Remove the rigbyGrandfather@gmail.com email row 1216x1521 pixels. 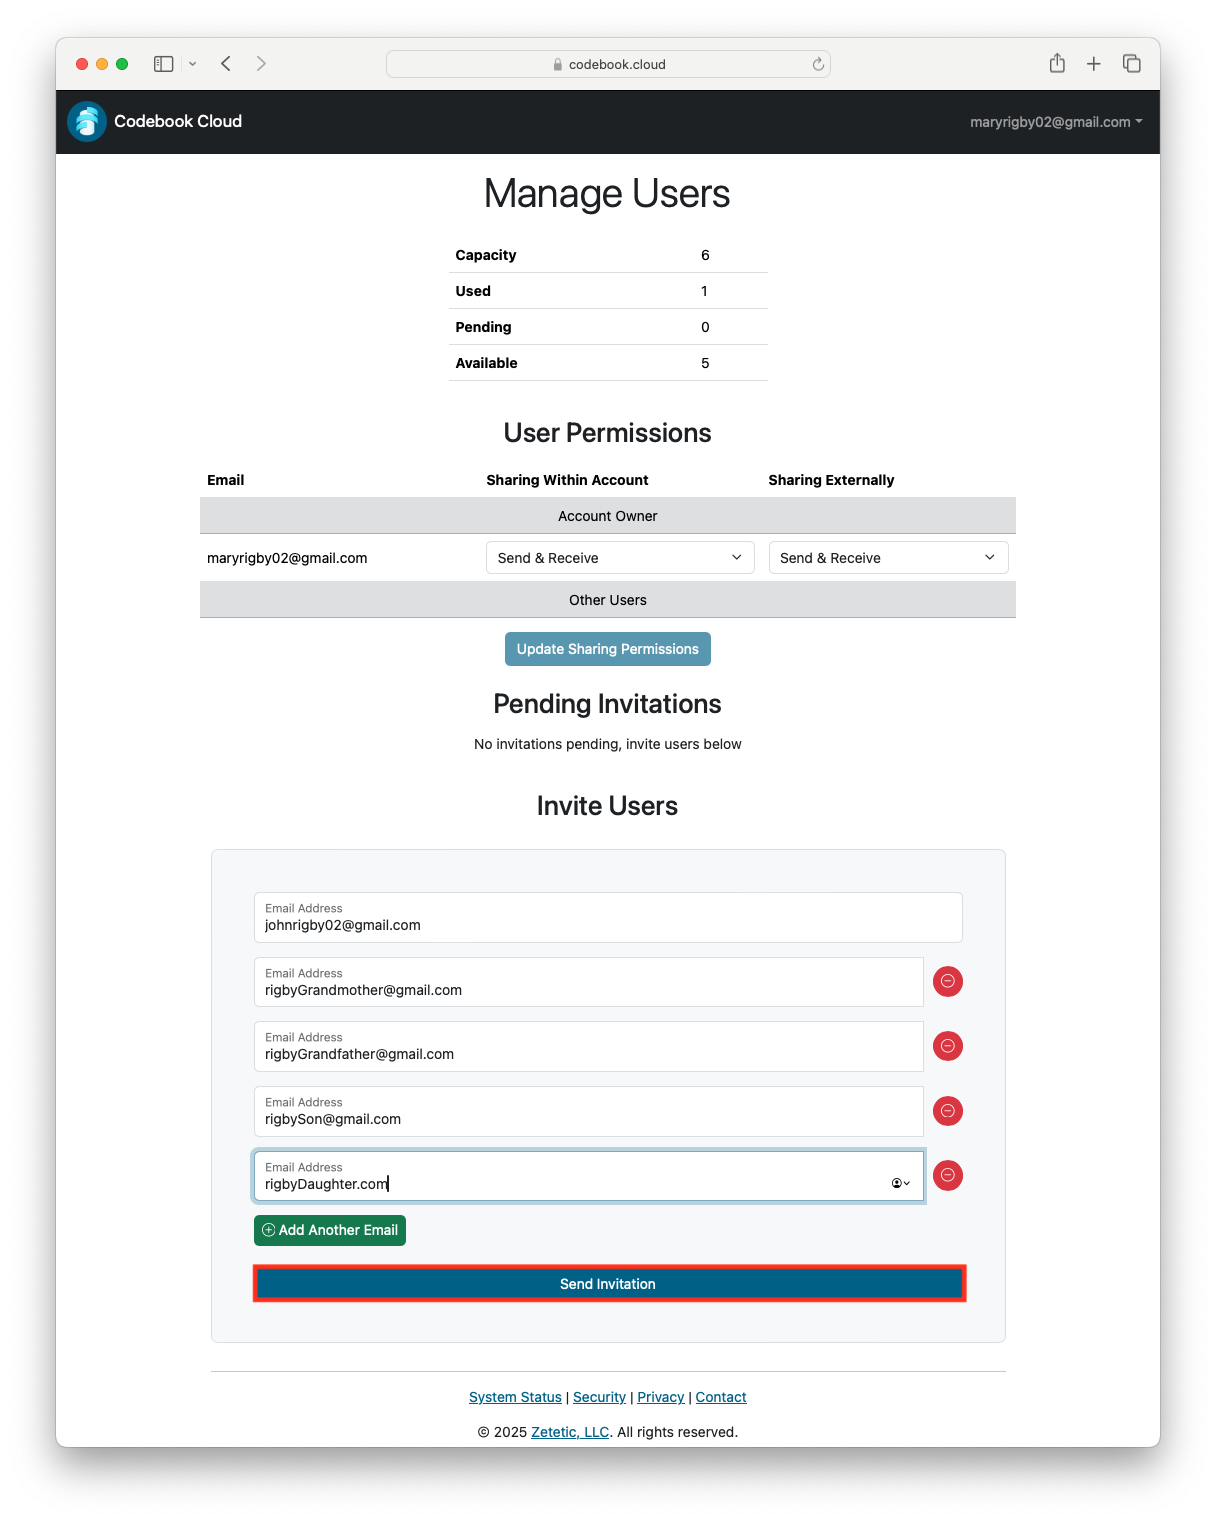click(x=947, y=1046)
